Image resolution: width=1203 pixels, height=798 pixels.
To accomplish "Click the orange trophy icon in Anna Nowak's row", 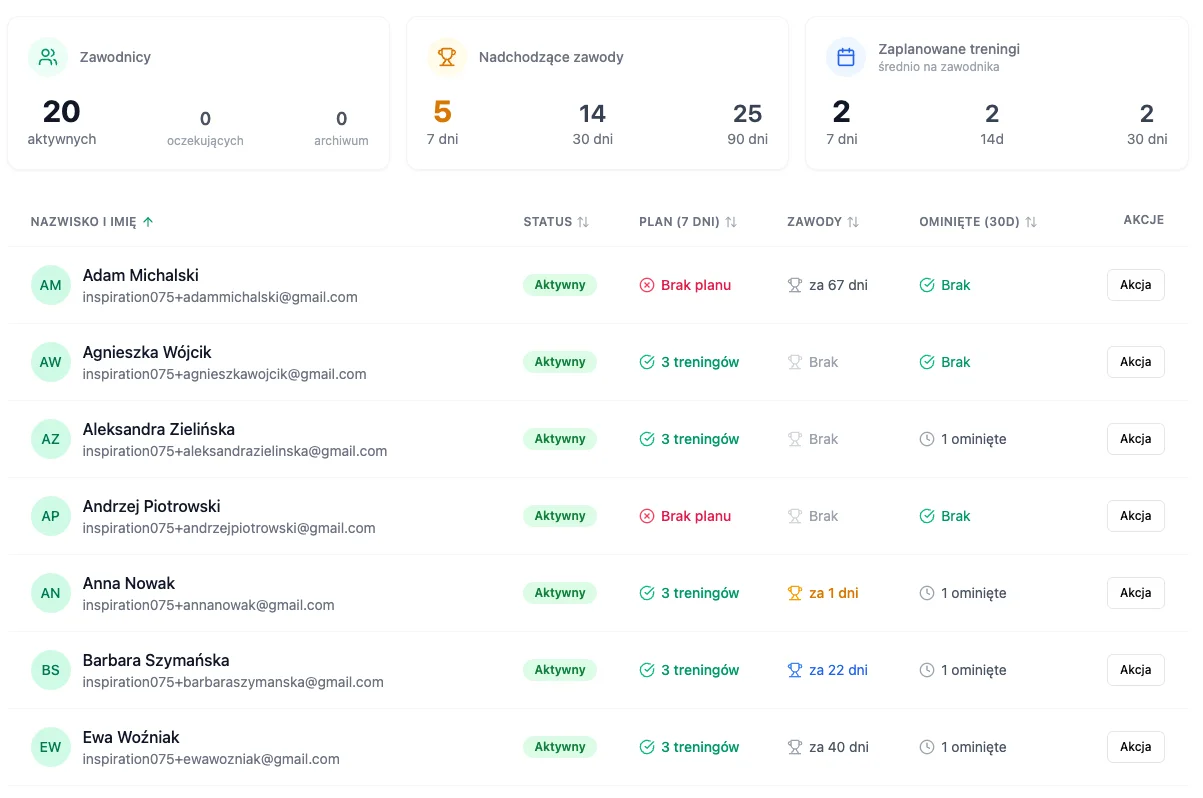I will [x=795, y=593].
